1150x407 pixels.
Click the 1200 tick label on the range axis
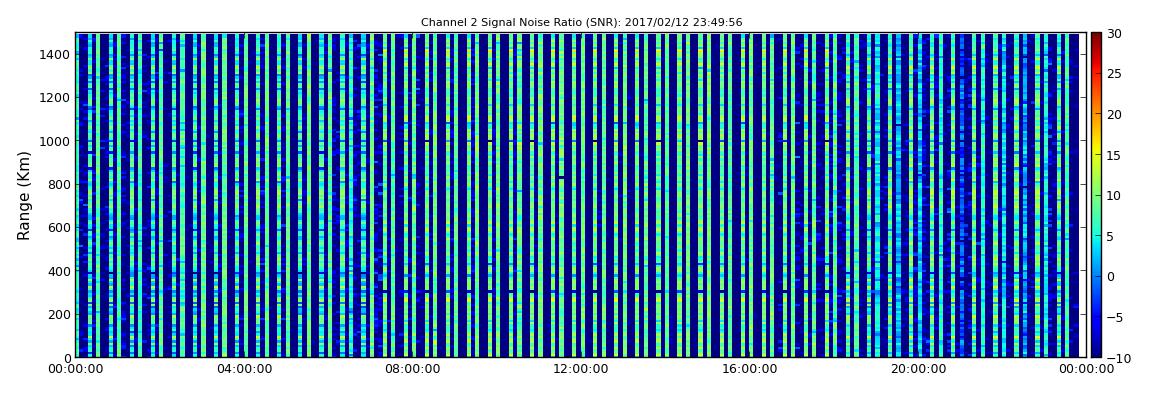tap(55, 98)
